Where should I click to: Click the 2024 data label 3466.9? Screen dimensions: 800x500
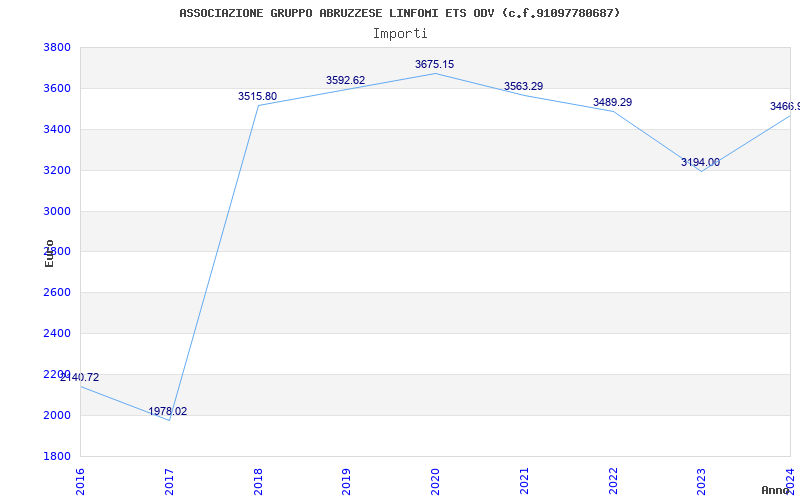(x=785, y=106)
